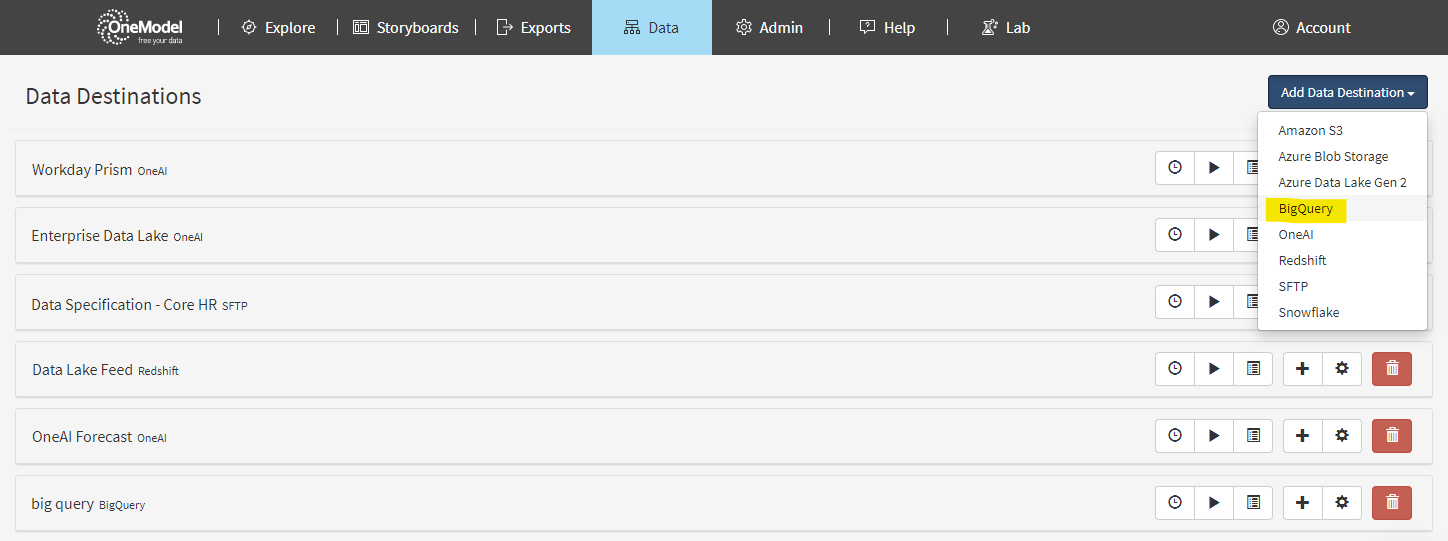Switch to the Storyboards tab
Screen dimensions: 1448x541
(x=406, y=27)
